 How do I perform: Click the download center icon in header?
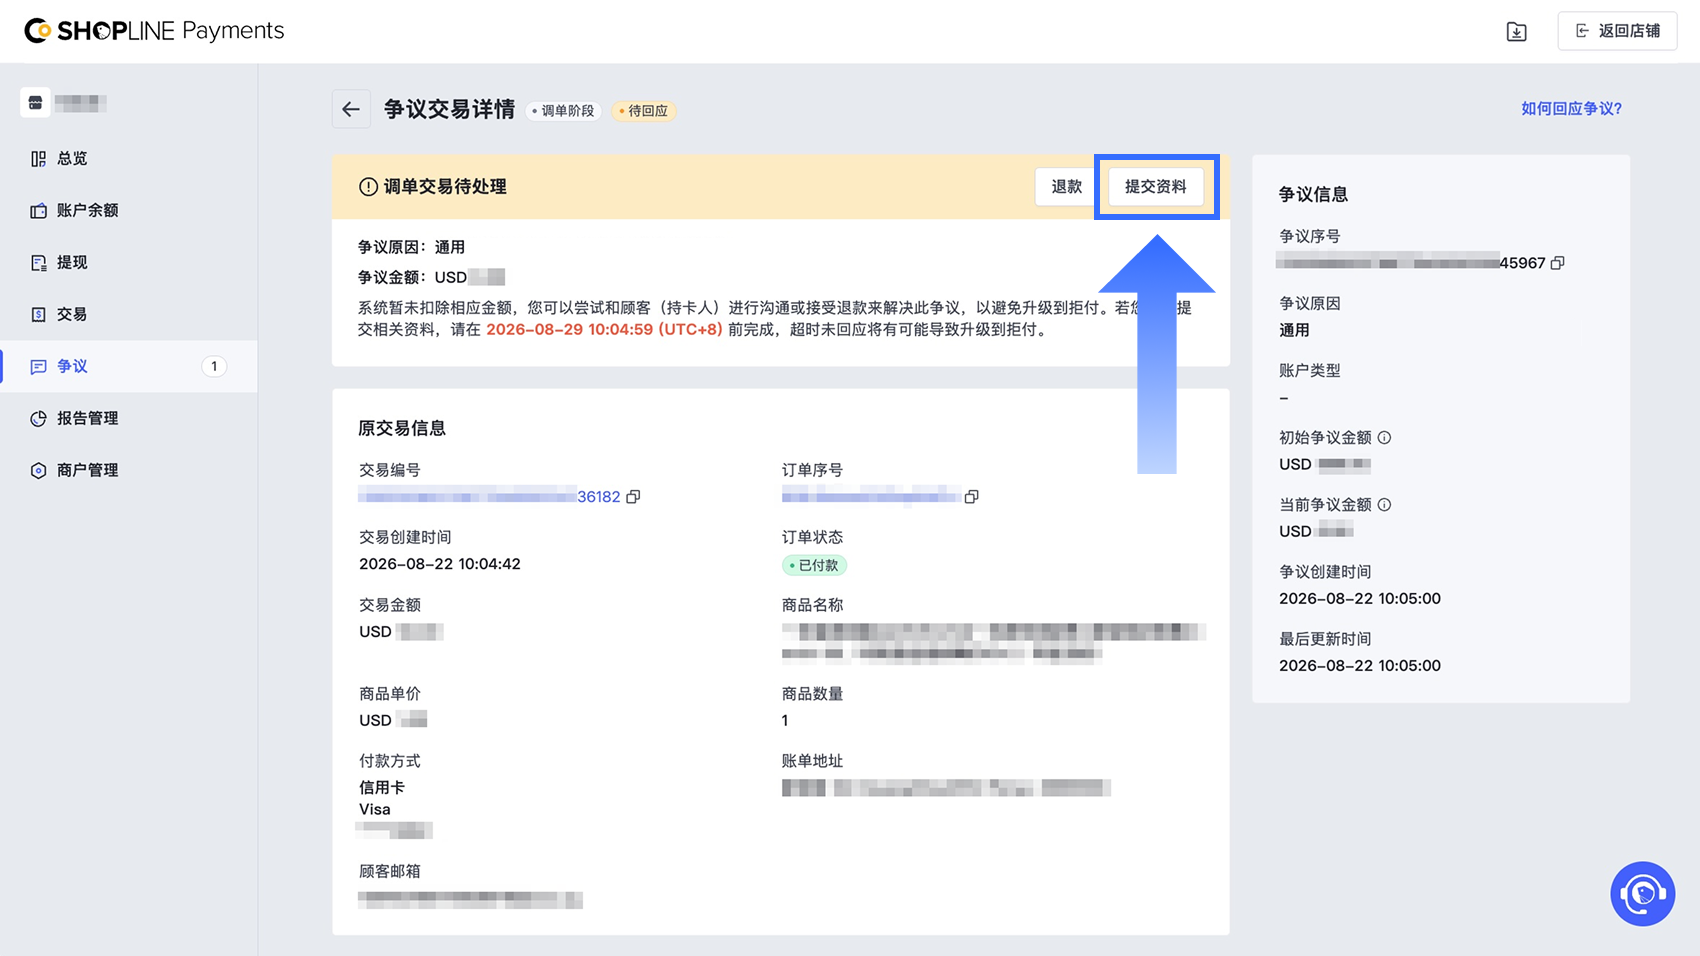[x=1517, y=31]
